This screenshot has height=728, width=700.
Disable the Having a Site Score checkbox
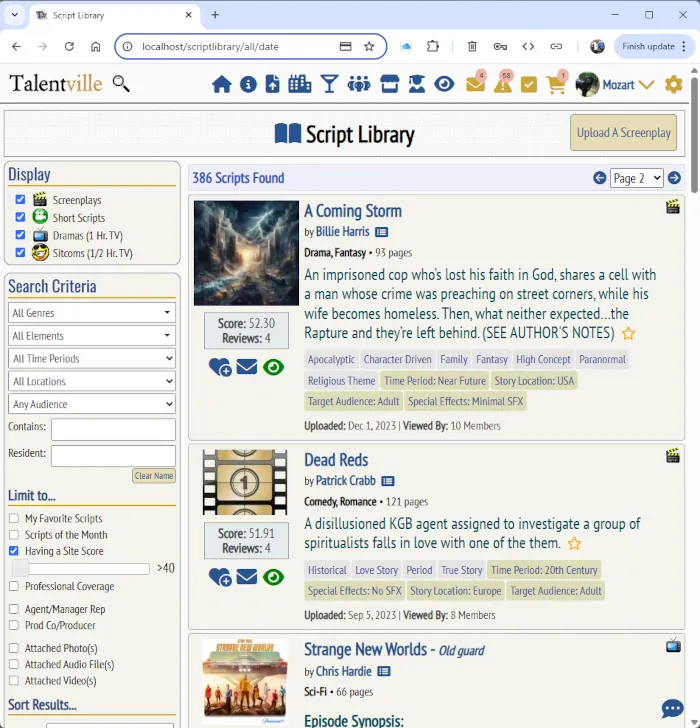coord(14,551)
